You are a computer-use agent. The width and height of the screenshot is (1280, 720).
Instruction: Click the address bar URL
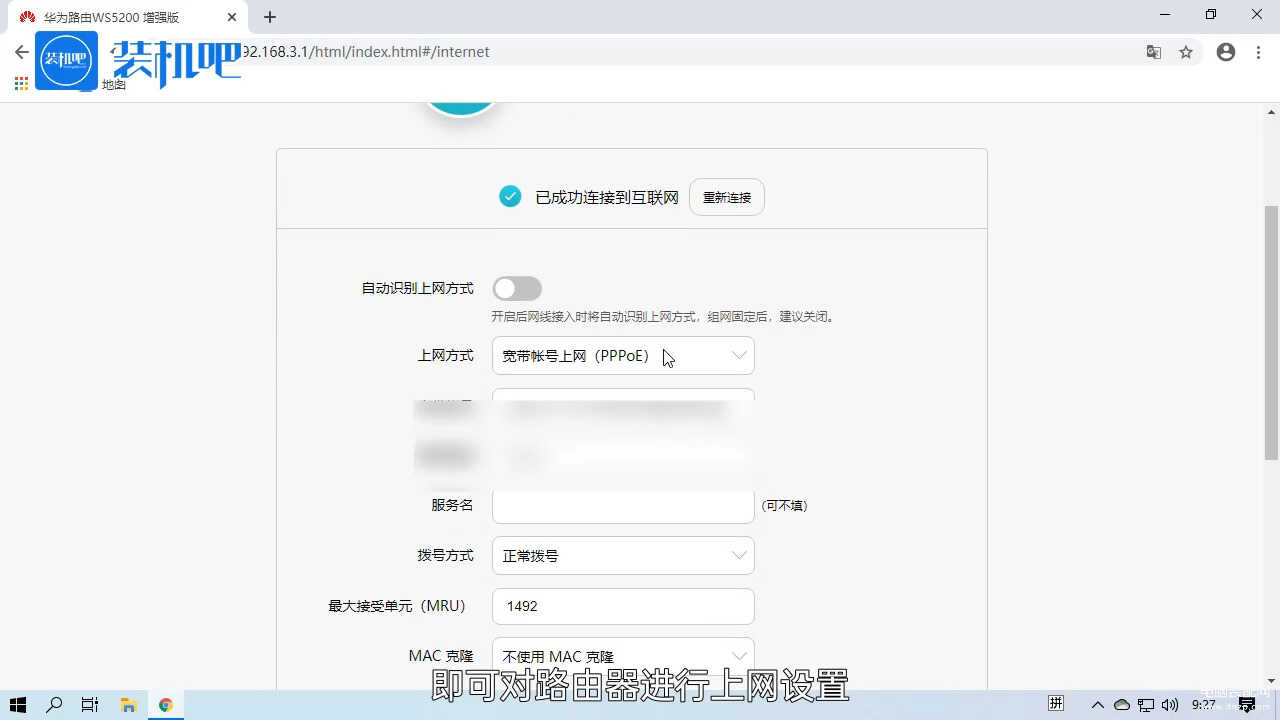point(365,52)
